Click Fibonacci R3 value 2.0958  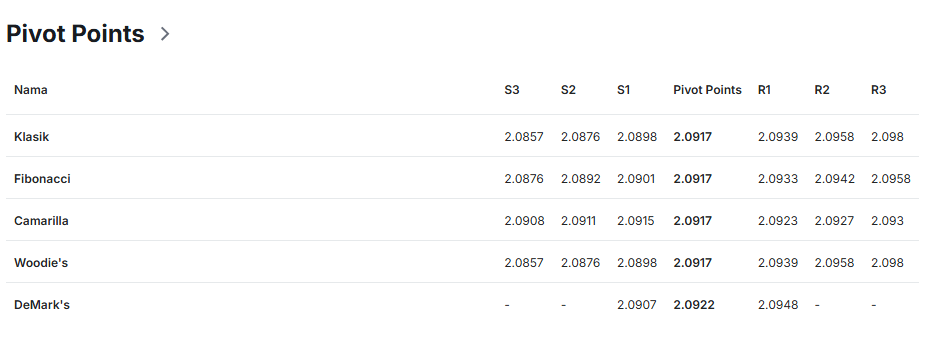(890, 179)
